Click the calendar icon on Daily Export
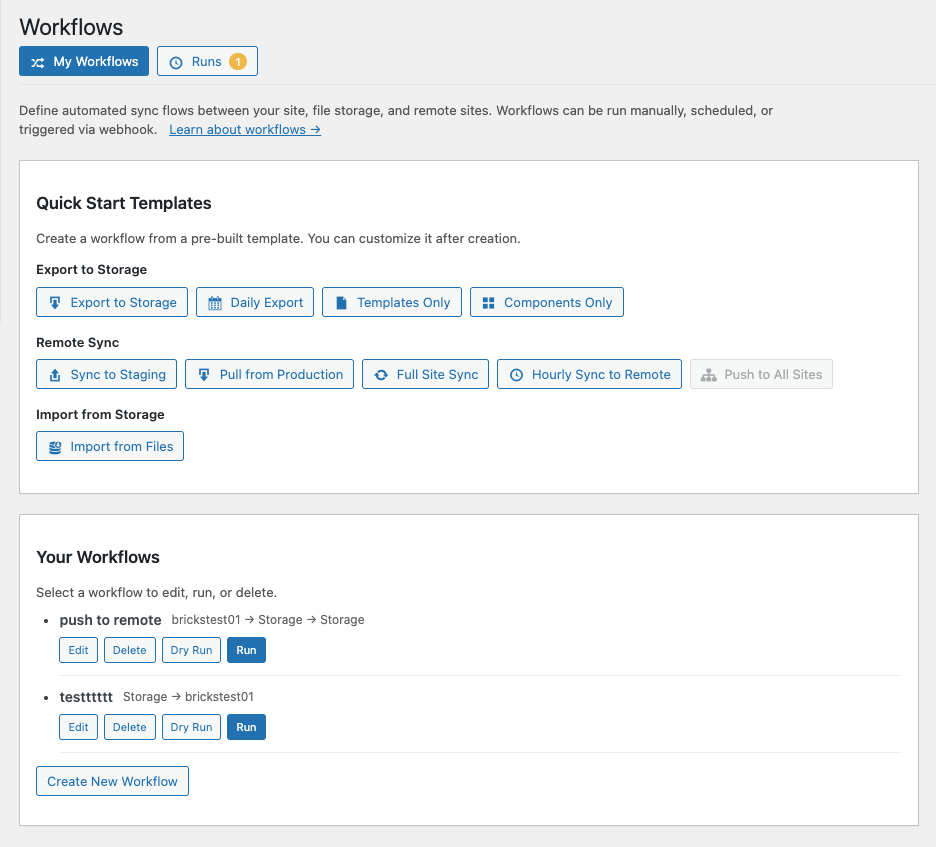Image resolution: width=936 pixels, height=847 pixels. 214,303
